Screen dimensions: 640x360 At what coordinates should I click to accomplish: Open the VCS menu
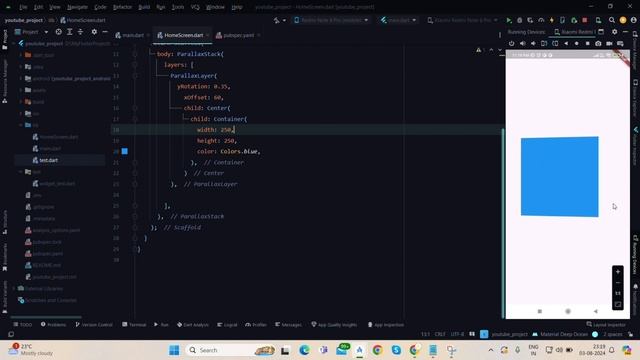pyautogui.click(x=195, y=7)
